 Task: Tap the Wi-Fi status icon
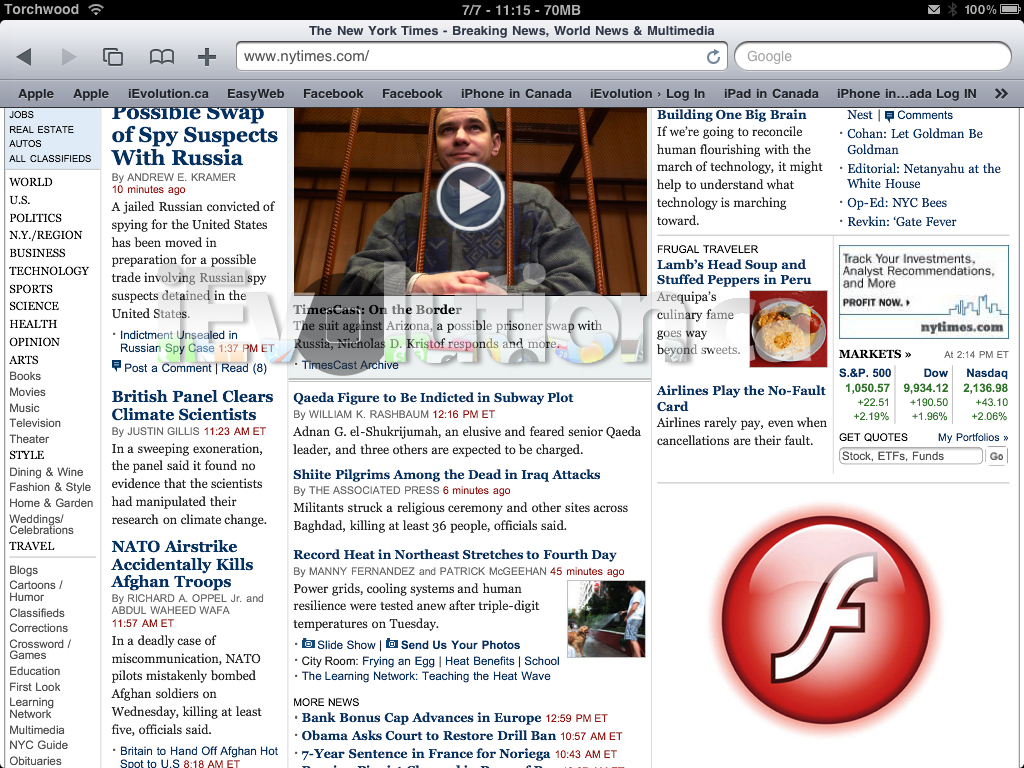(x=96, y=9)
